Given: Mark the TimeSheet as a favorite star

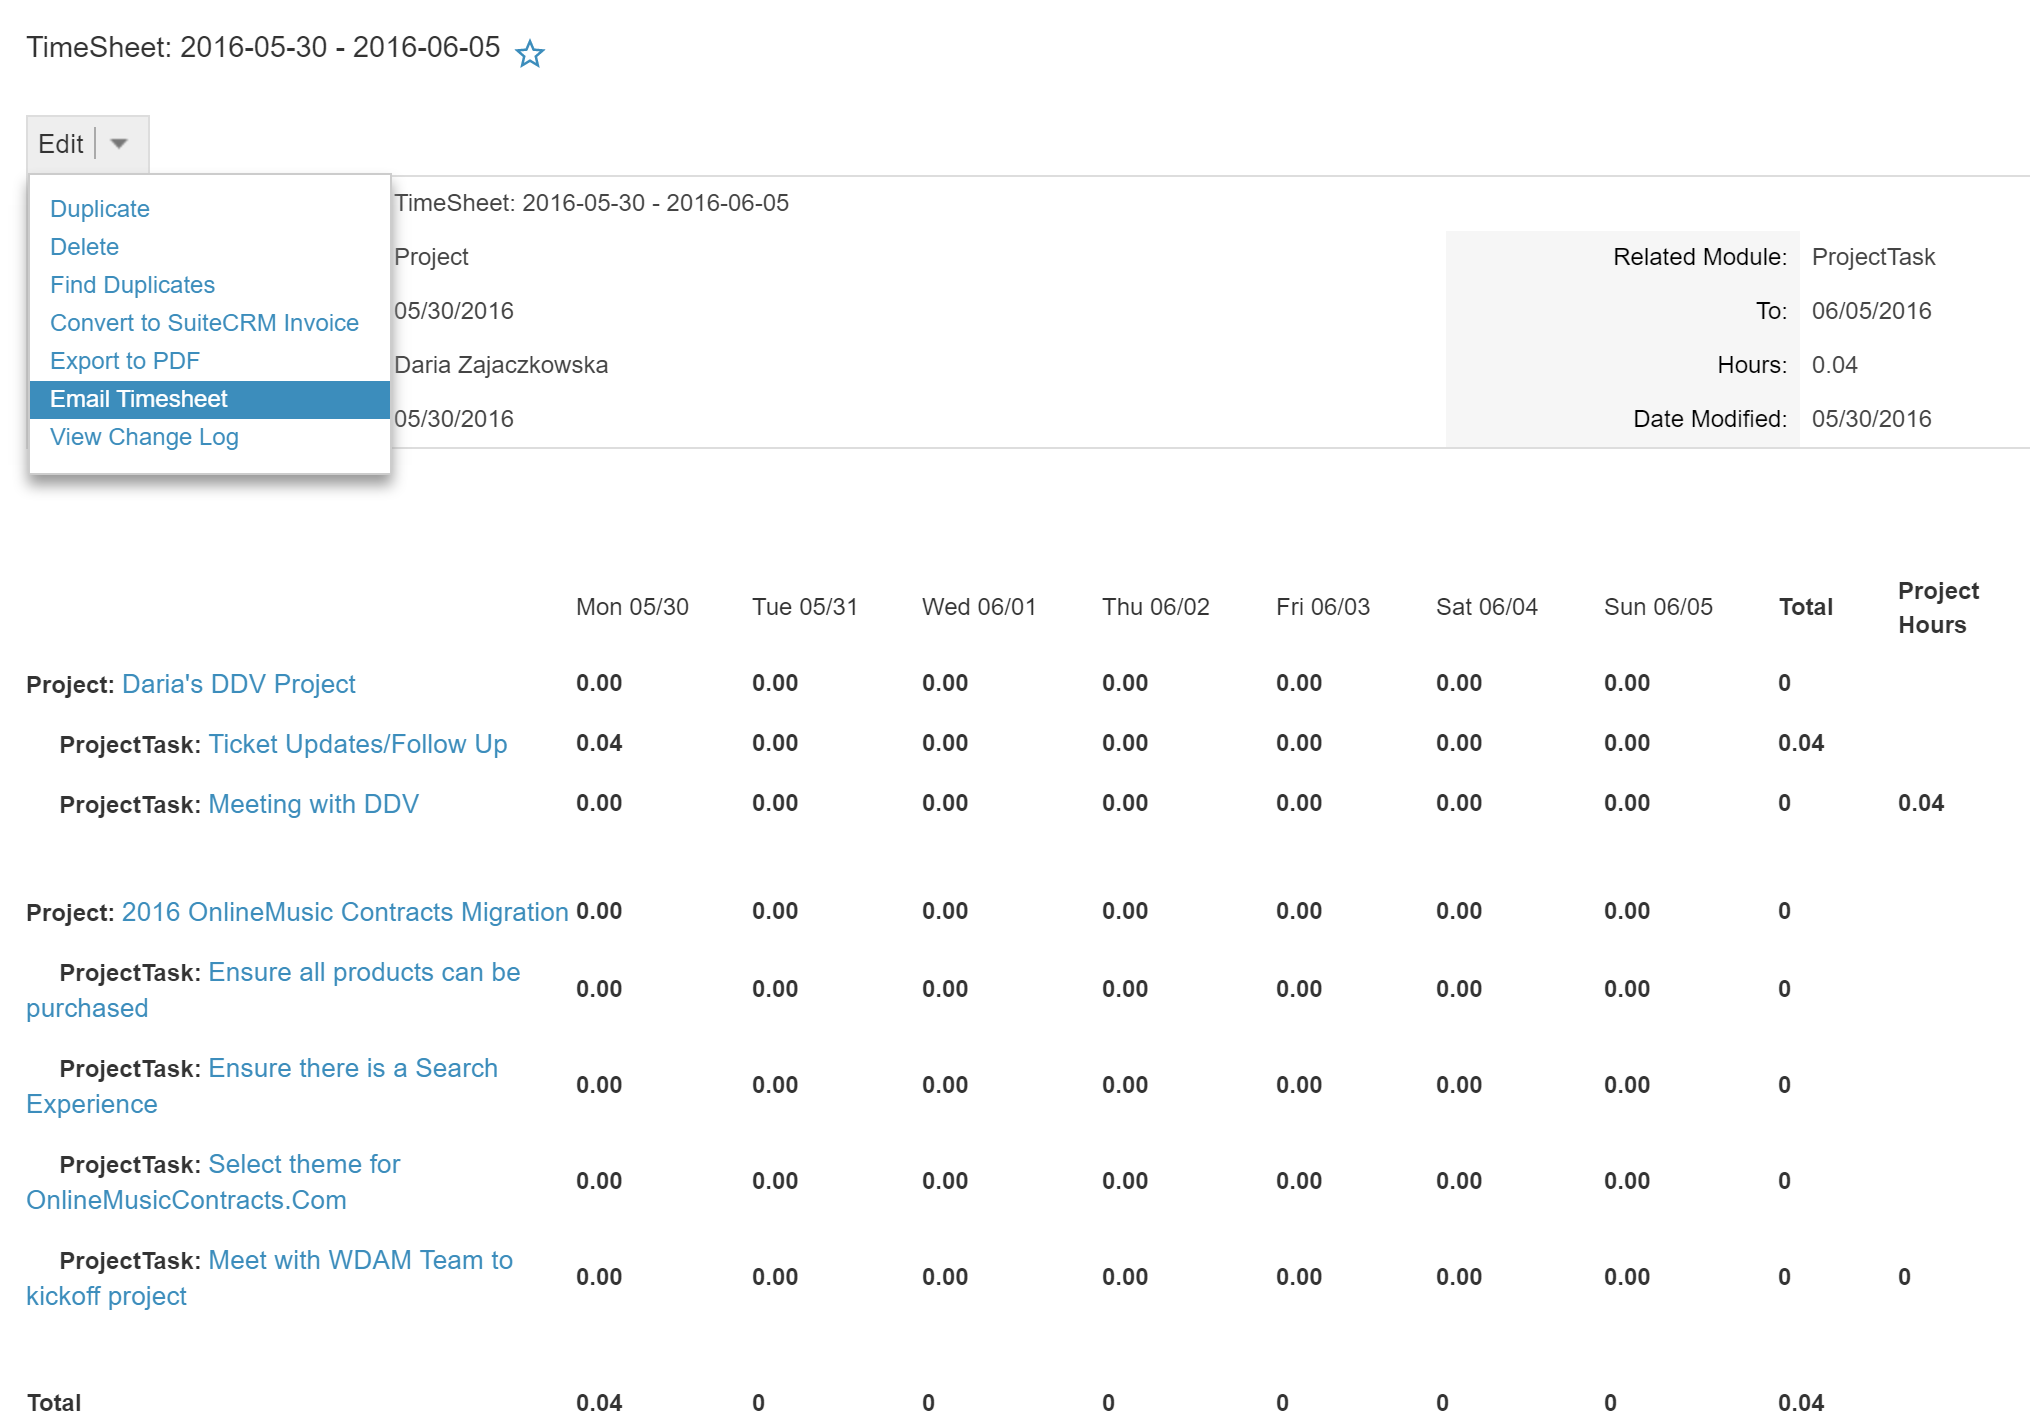Looking at the screenshot, I should coord(529,53).
